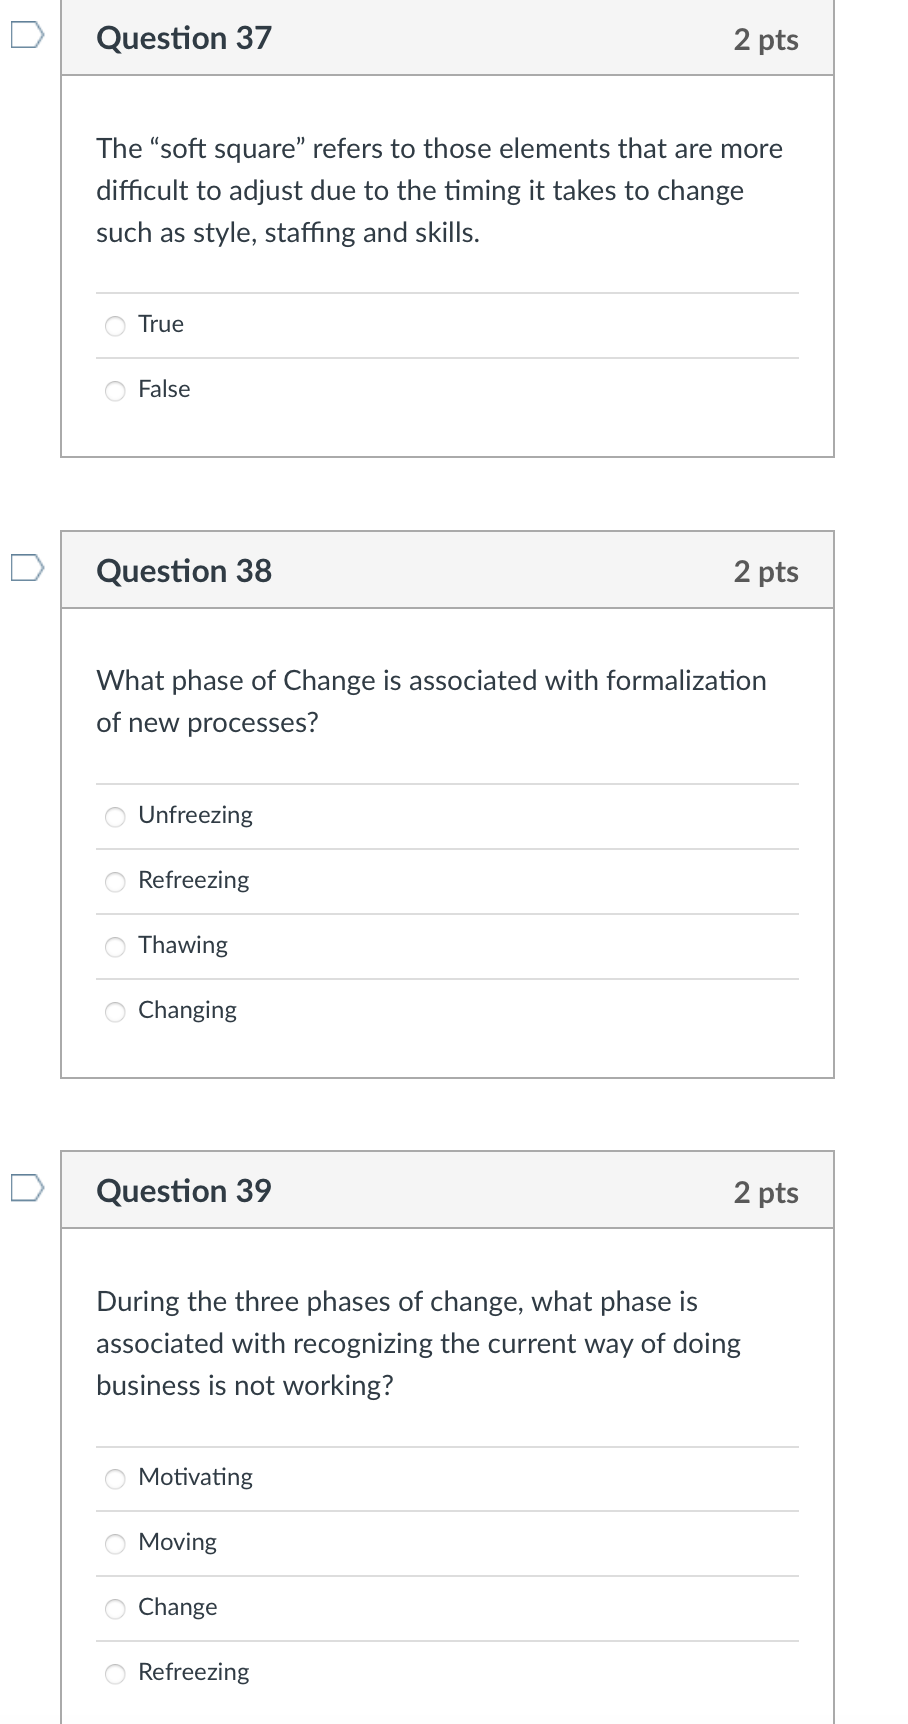Select Motivating for Question 39
The image size is (908, 1724).
click(115, 1479)
